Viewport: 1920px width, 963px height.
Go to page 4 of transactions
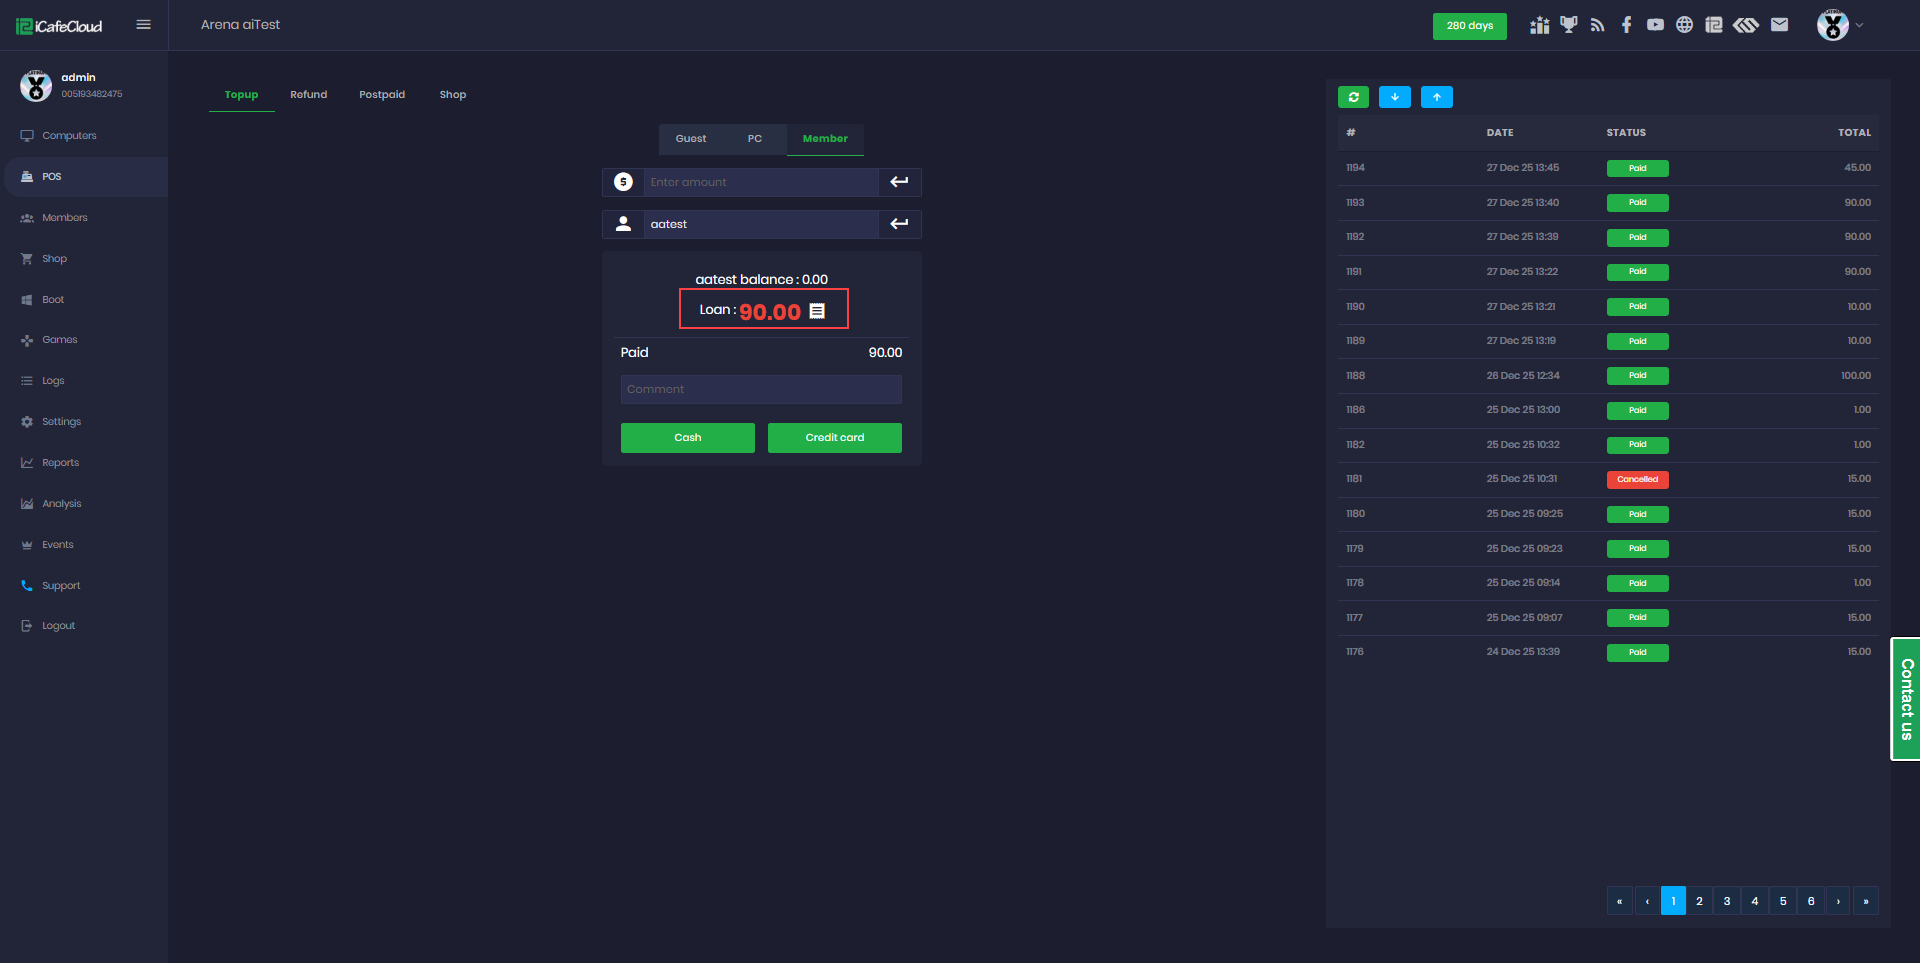pos(1755,901)
